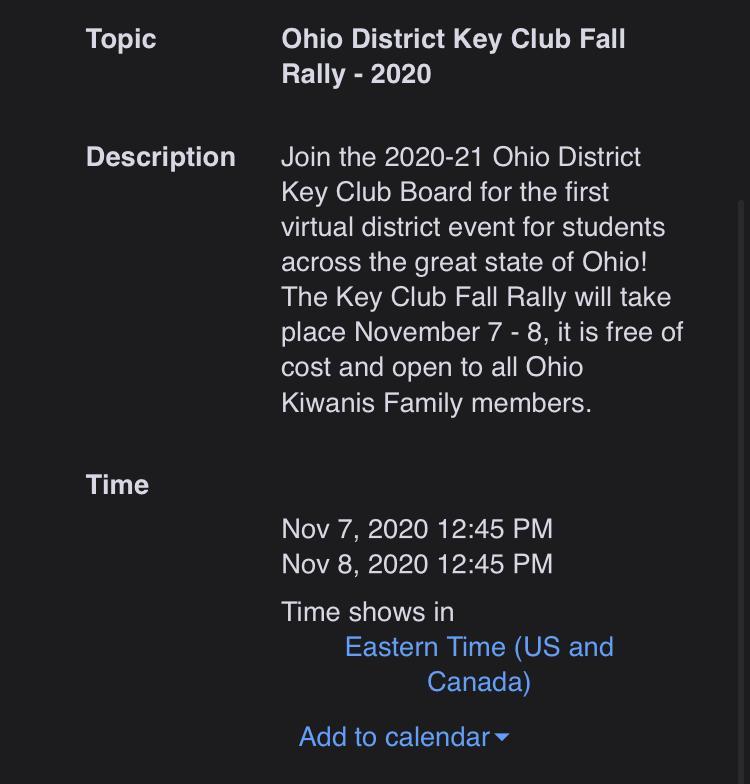Click the Topic field label
Screen dimensions: 750x784
[121, 39]
